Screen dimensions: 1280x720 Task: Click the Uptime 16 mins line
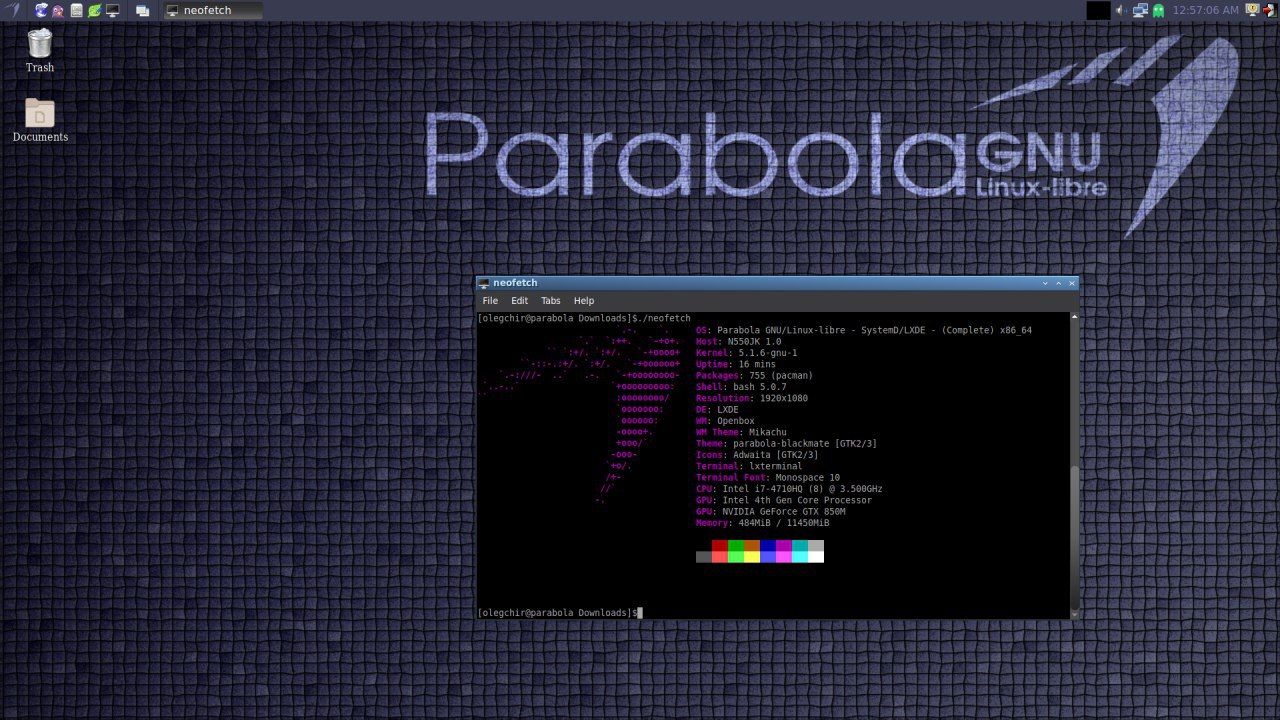pyautogui.click(x=736, y=364)
